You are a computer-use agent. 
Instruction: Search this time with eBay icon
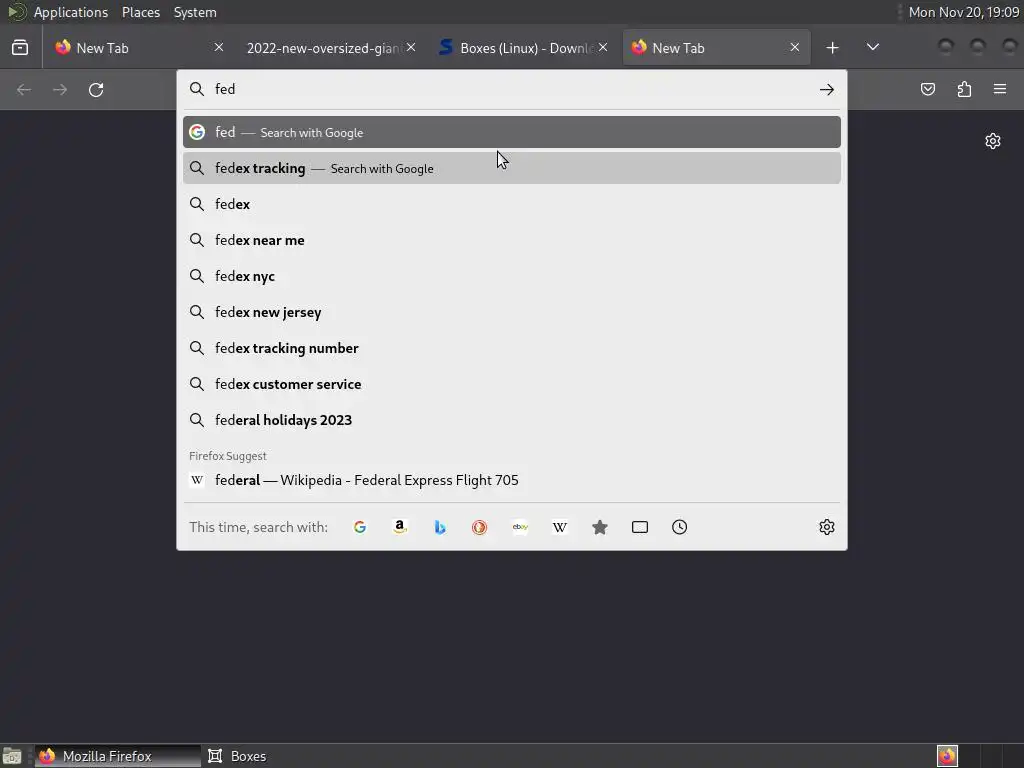[x=520, y=527]
